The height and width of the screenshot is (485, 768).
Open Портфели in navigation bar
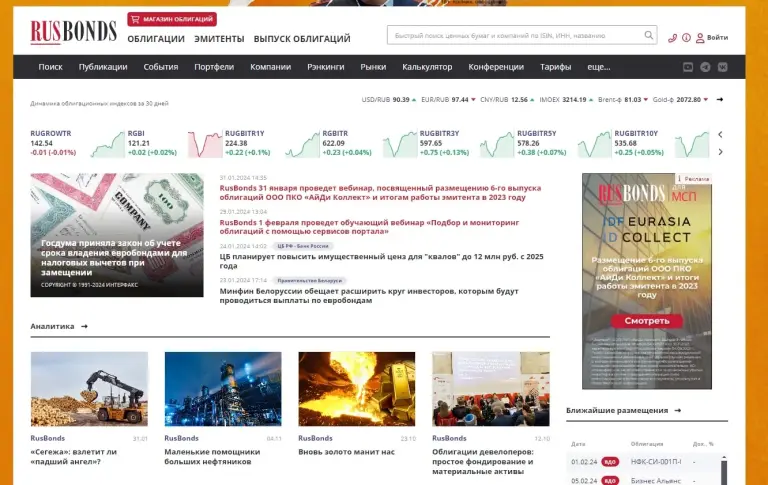pyautogui.click(x=214, y=67)
